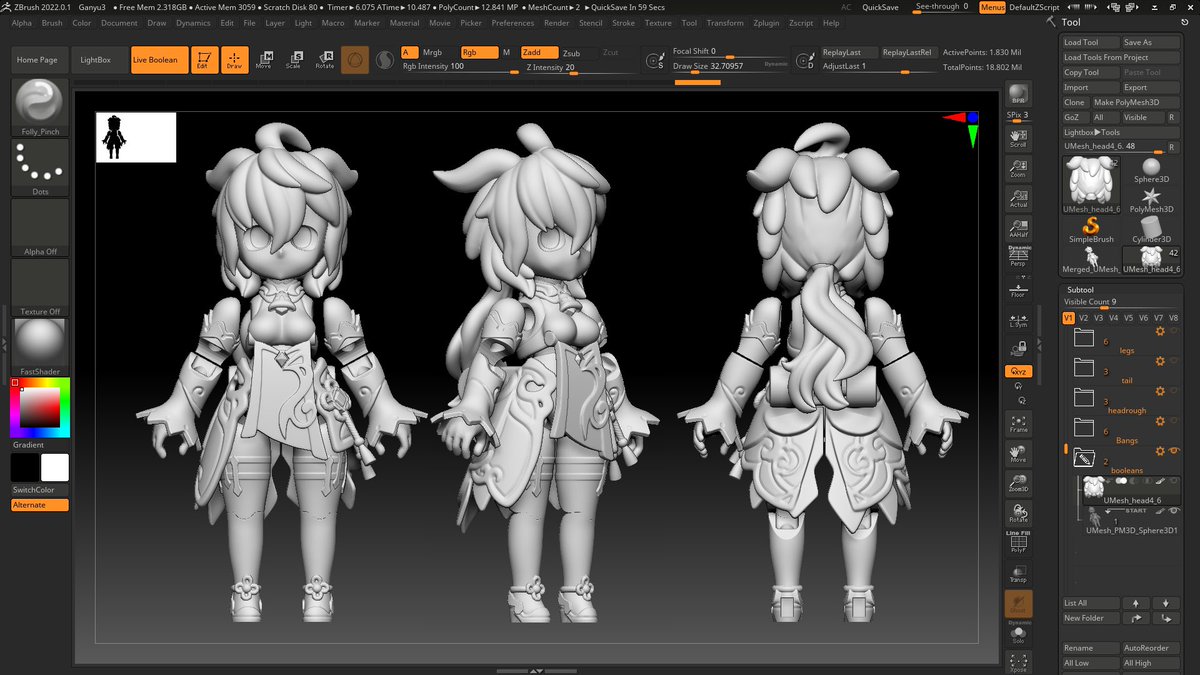This screenshot has height=675, width=1200.
Task: Switch to Rotate transform mode
Action: click(x=324, y=60)
